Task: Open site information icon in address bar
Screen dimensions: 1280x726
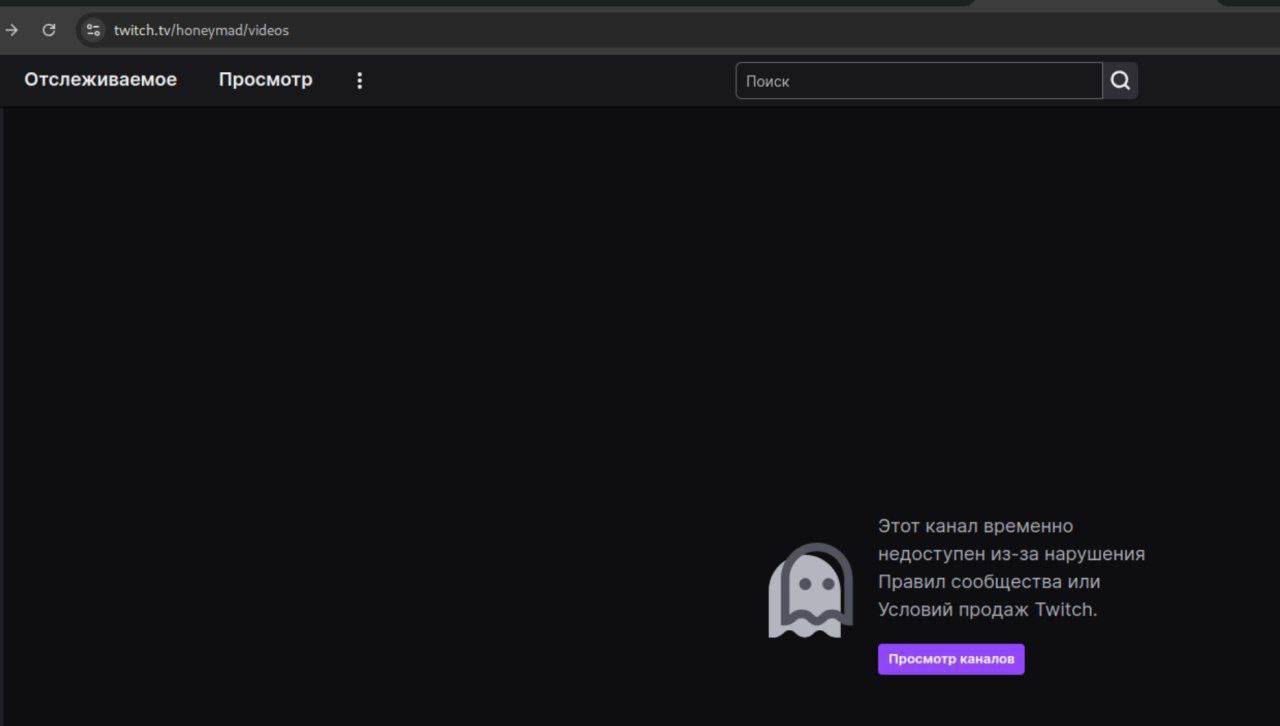Action: coord(93,30)
